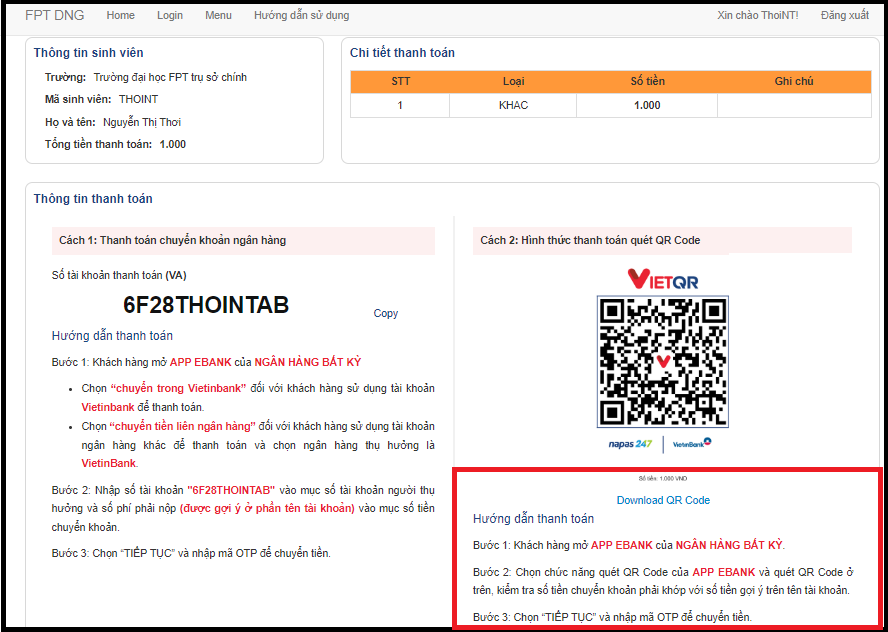Click the Số tiền: 1.000 VND caption under the QR
This screenshot has width=888, height=632.
pyautogui.click(x=663, y=479)
